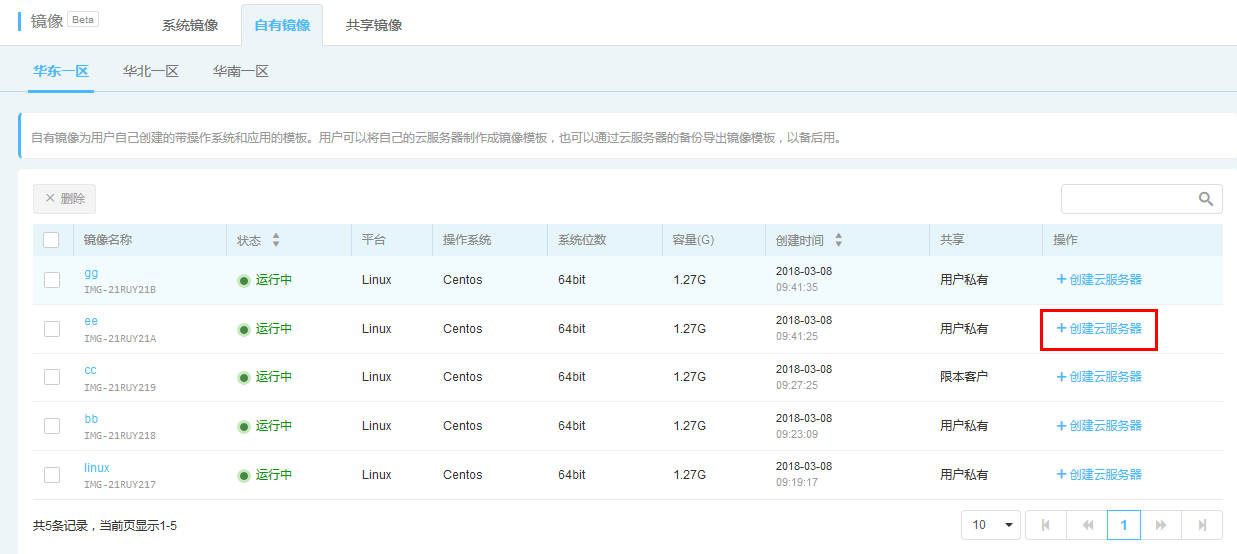Click 创建云服务器 for image bb

[x=1099, y=426]
